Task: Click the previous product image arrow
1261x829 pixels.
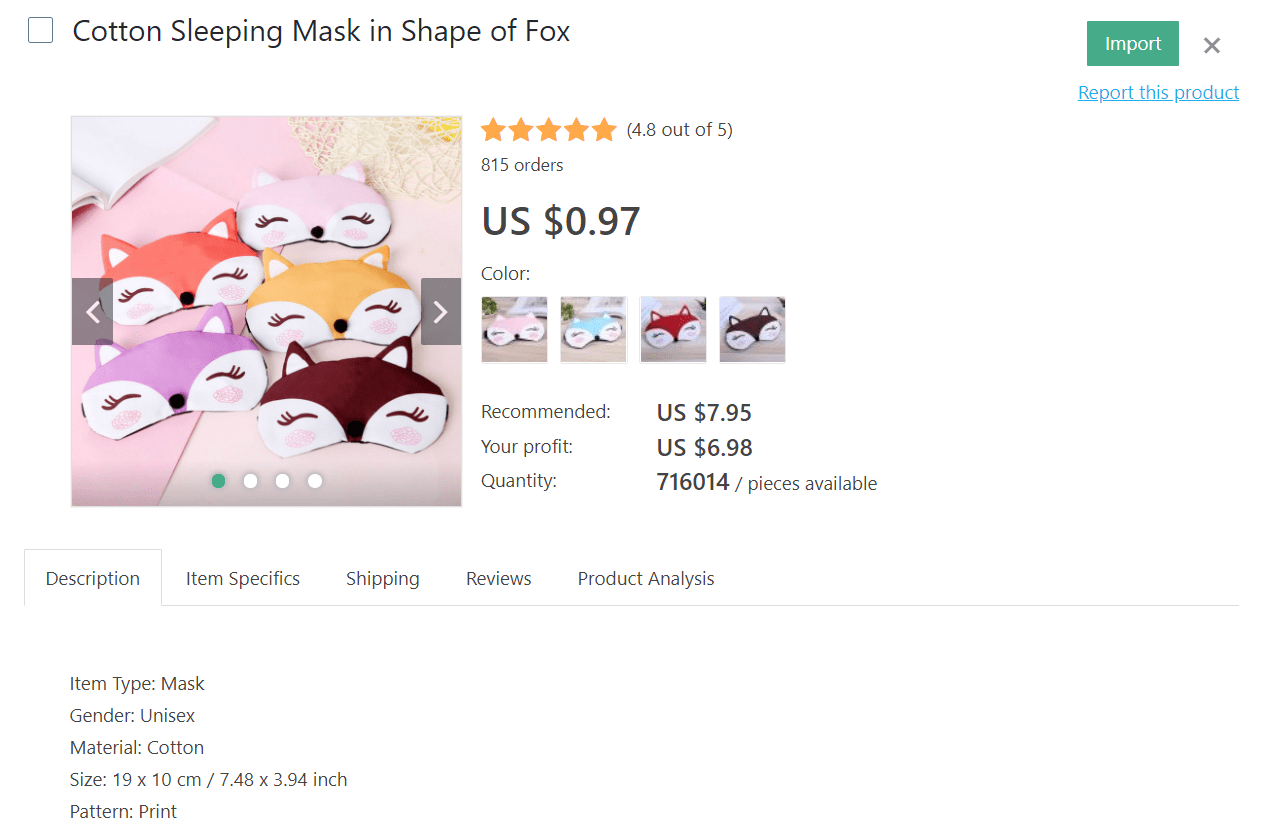Action: 92,311
